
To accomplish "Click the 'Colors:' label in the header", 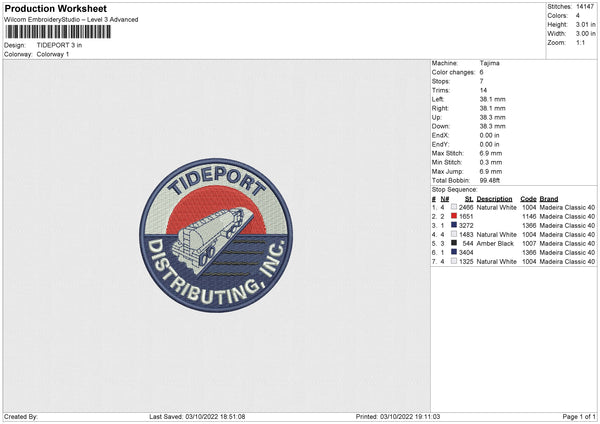I will (x=557, y=16).
